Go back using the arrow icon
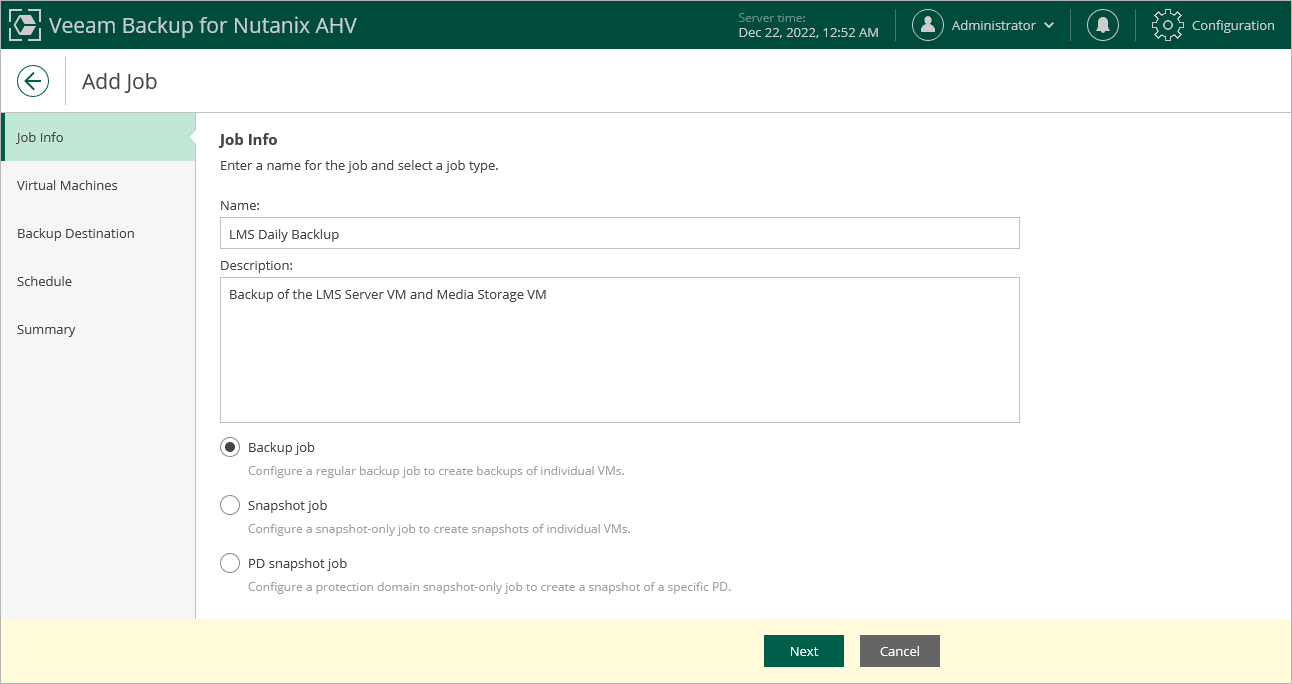1292x684 pixels. (x=33, y=81)
